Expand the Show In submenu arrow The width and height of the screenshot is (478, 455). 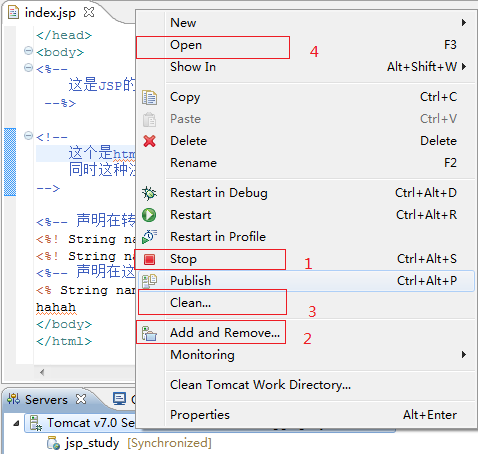(x=464, y=67)
